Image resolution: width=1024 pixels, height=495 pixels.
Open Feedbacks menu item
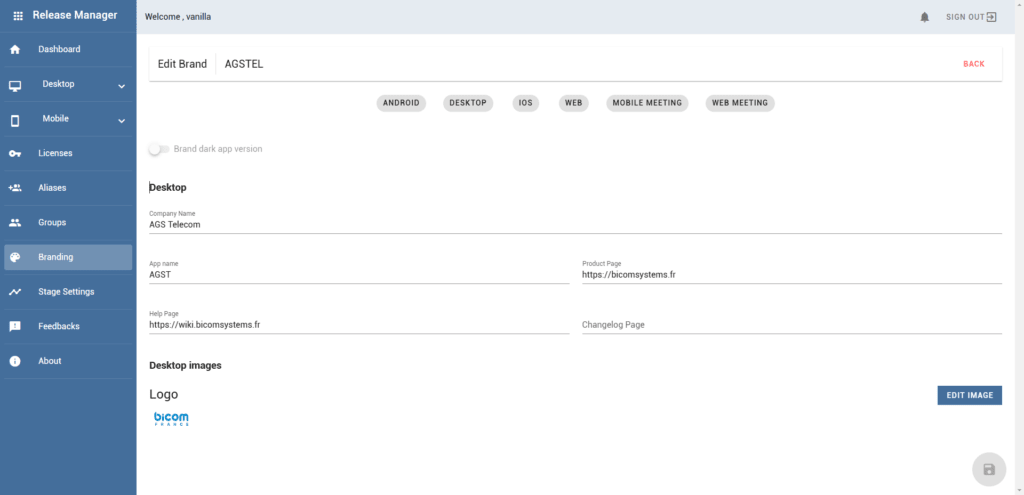[x=68, y=327]
